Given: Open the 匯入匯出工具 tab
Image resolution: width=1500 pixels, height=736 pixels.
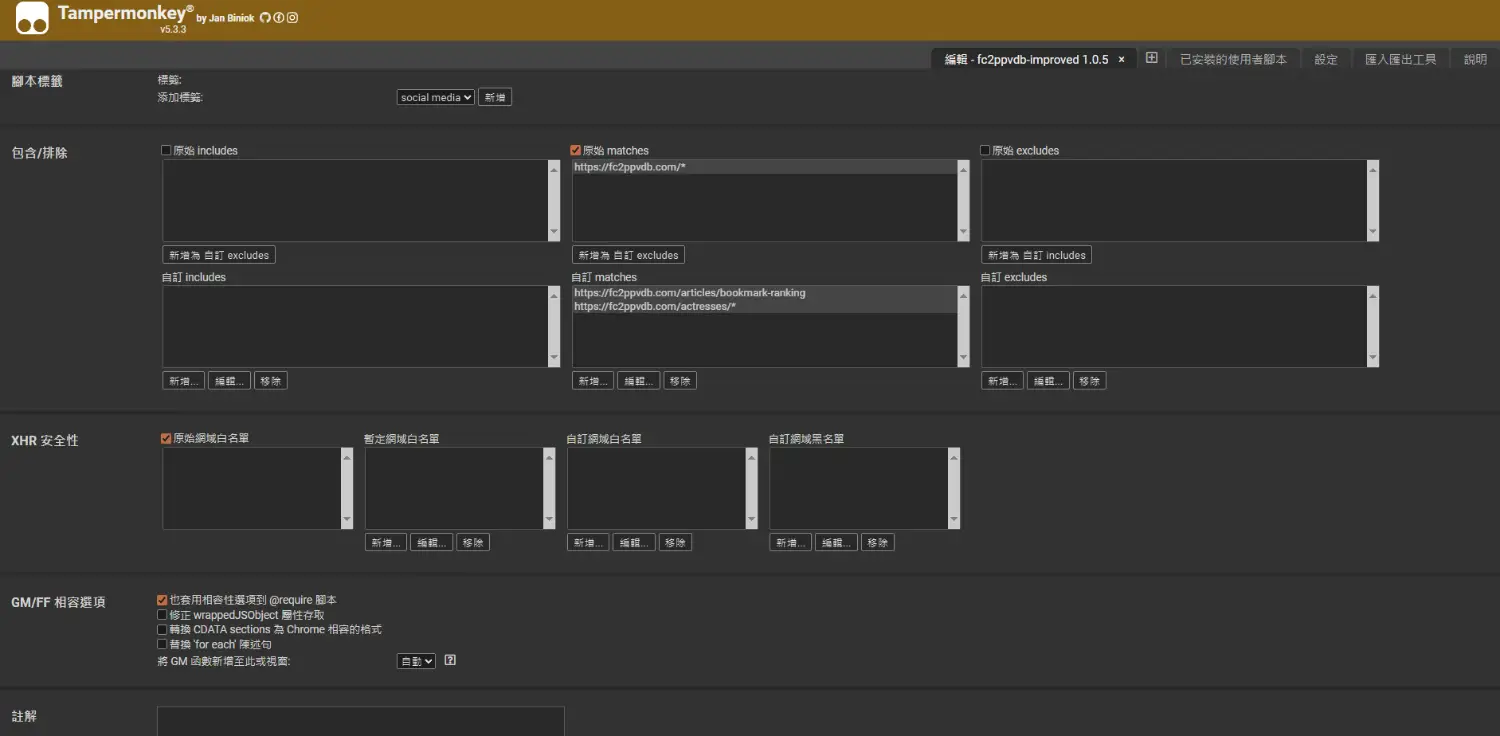Looking at the screenshot, I should click(x=1400, y=60).
